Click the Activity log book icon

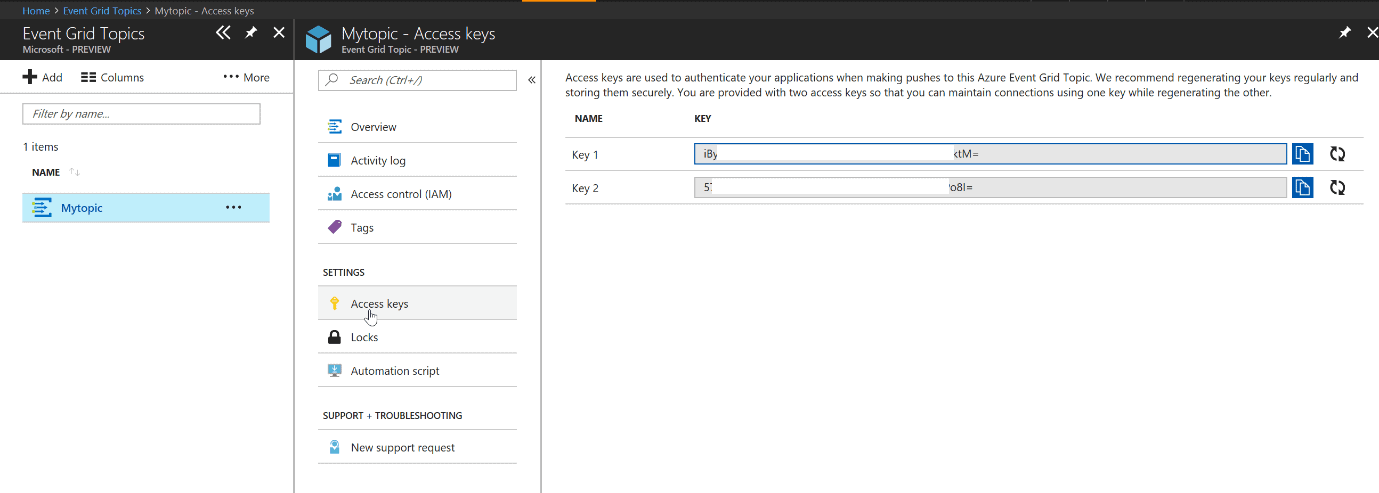coord(335,160)
